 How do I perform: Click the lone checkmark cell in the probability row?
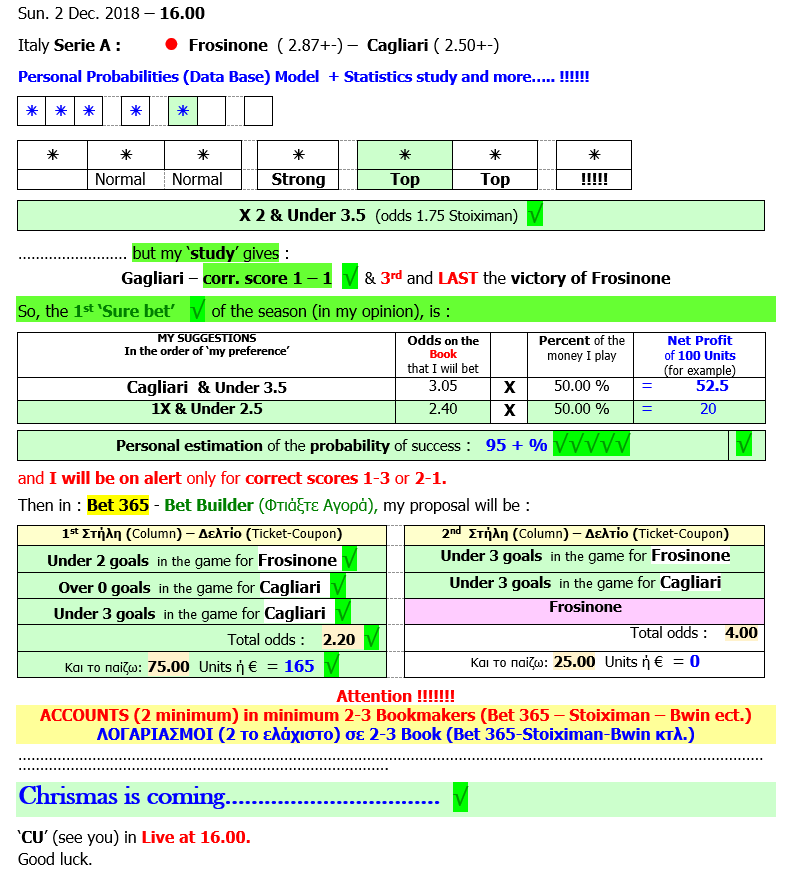pos(743,444)
